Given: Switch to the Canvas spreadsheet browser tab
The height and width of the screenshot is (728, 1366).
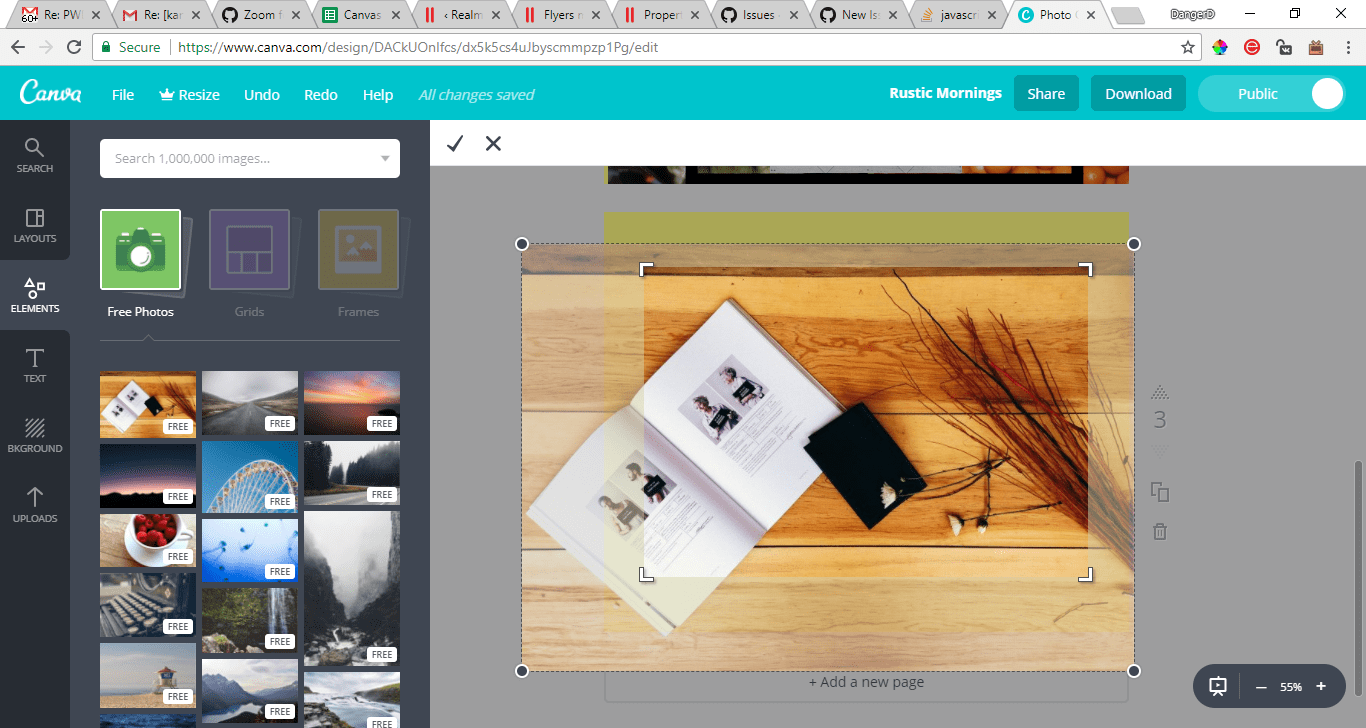Looking at the screenshot, I should pyautogui.click(x=361, y=15).
